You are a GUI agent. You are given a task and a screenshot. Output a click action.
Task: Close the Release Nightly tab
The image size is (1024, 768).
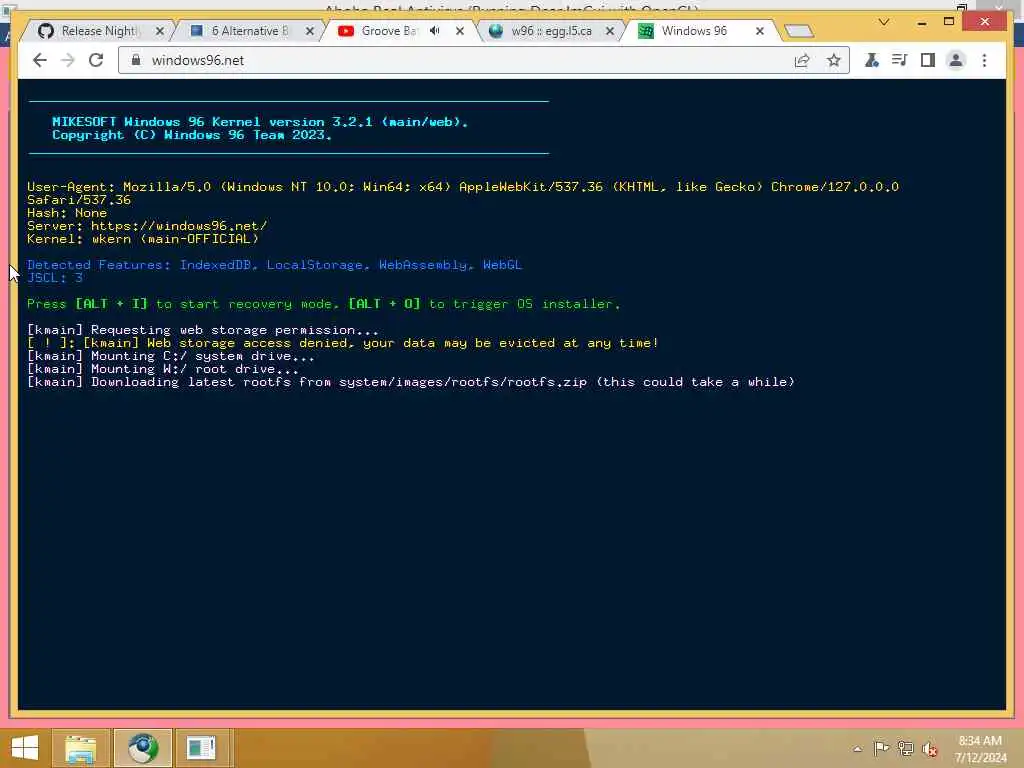tap(159, 31)
